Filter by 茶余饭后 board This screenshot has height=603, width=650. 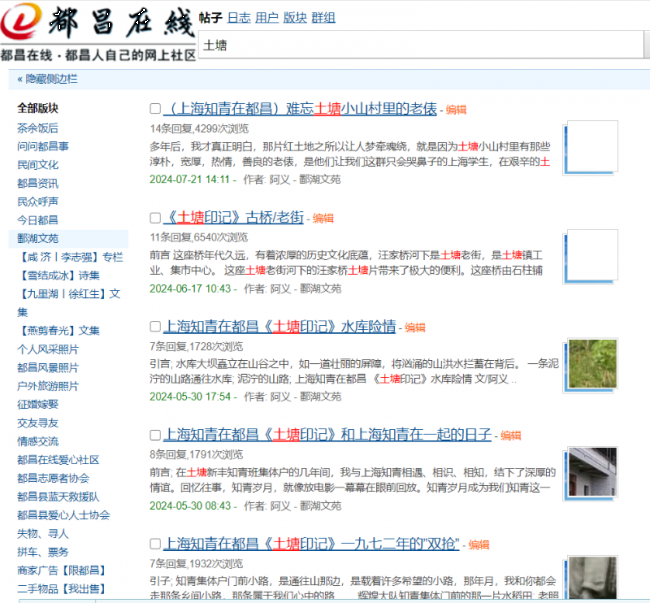tap(38, 128)
